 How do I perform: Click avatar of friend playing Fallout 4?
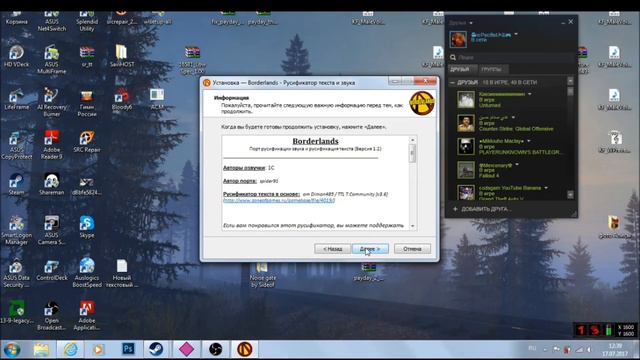[466, 170]
